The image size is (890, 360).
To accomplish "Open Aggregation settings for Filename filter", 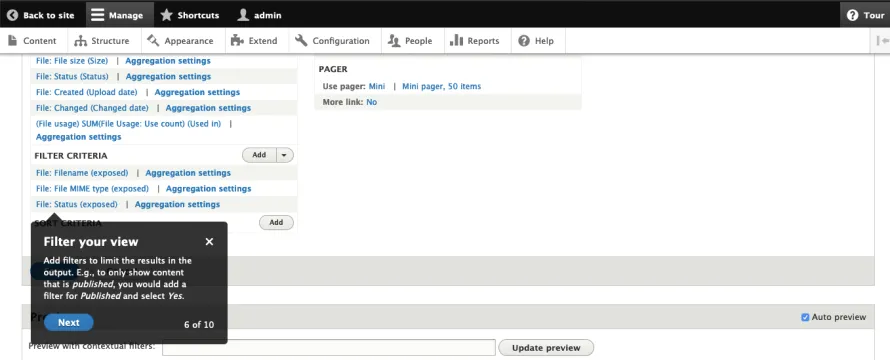I will point(188,173).
